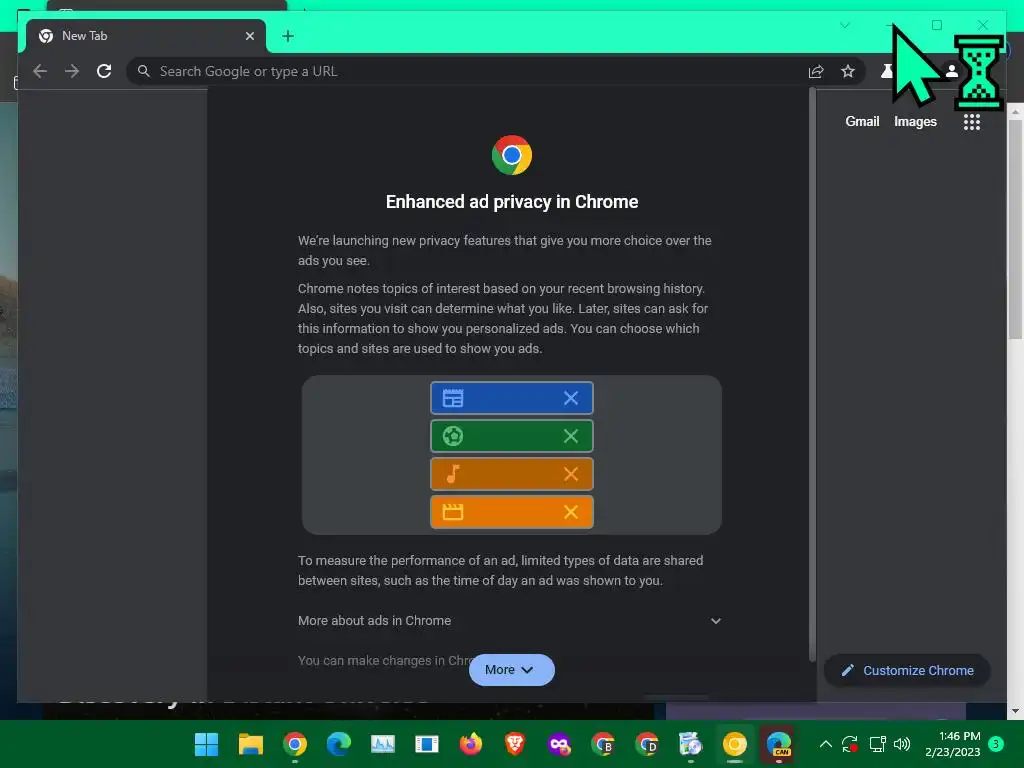This screenshot has height=768, width=1024.
Task: Open Windows Start menu
Action: pyautogui.click(x=206, y=744)
